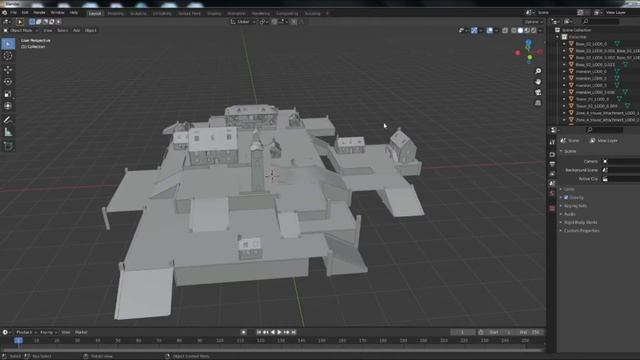640x360 pixels.
Task: Open the Playback dropdown in timeline
Action: pyautogui.click(x=27, y=332)
